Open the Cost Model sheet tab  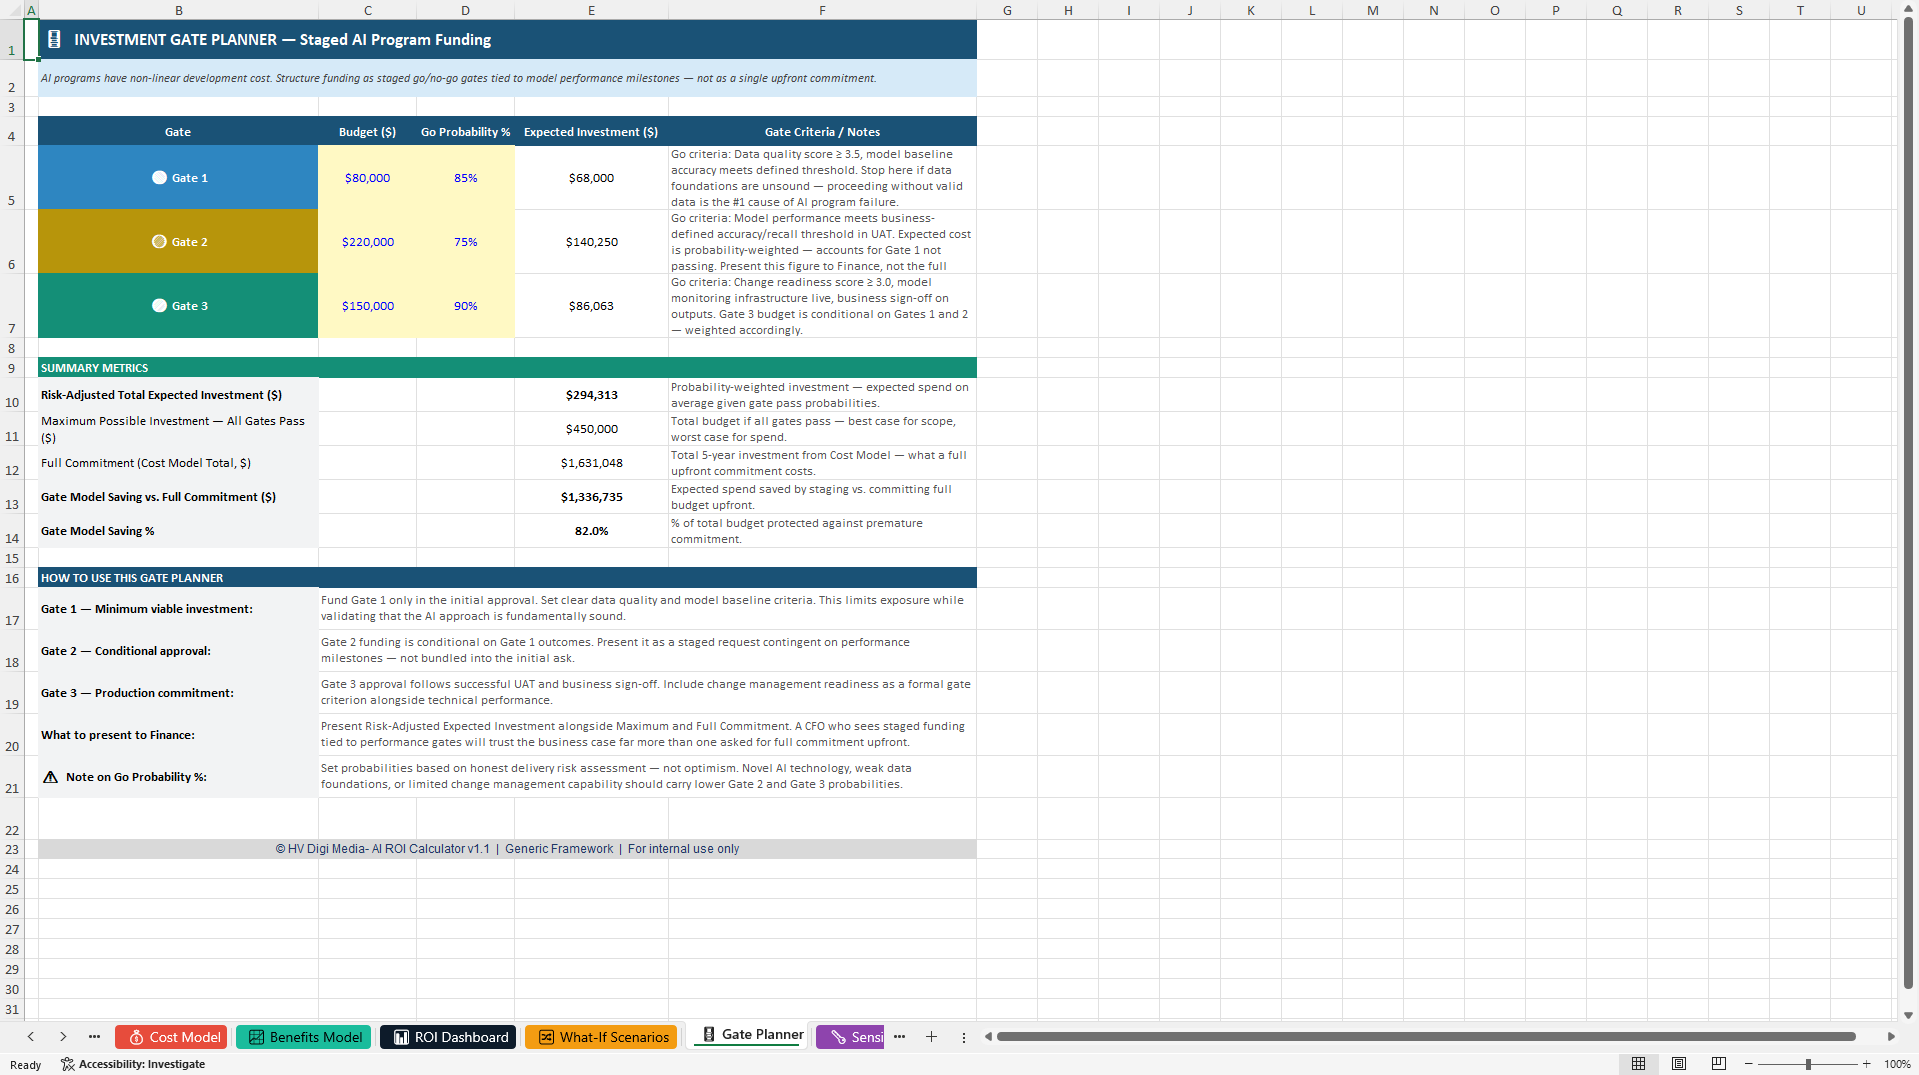click(172, 1037)
